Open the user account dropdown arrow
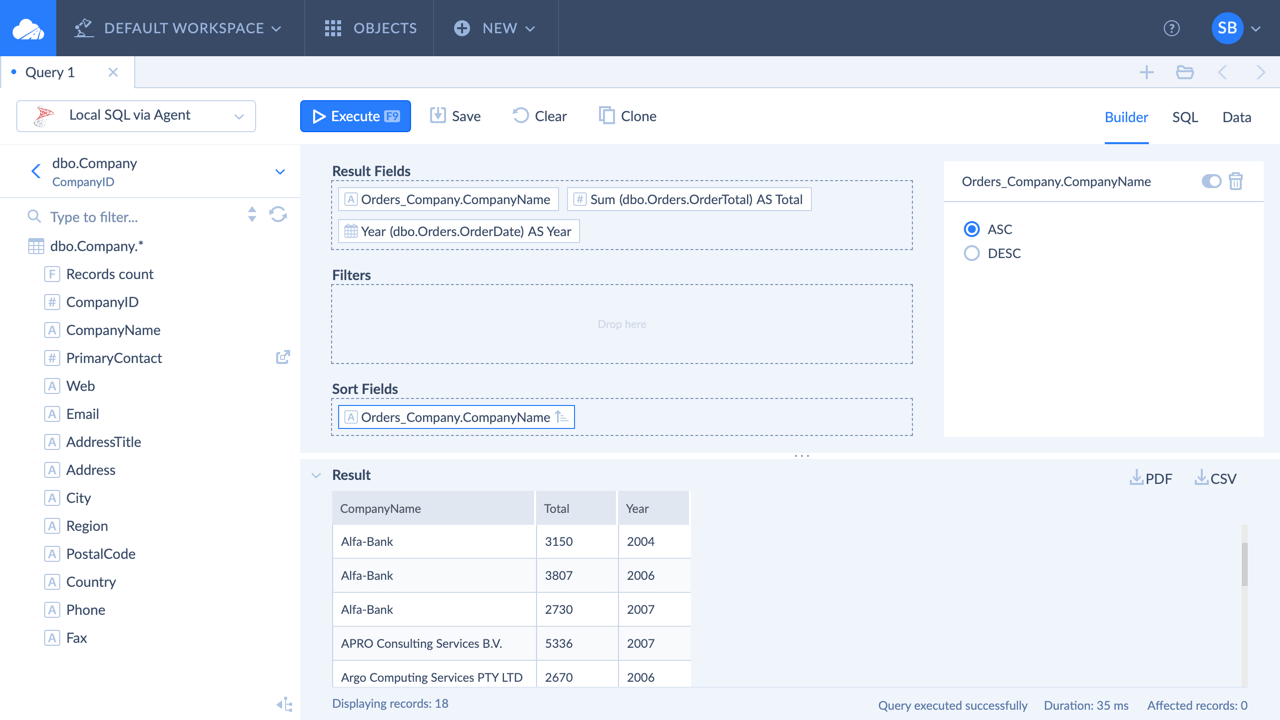The height and width of the screenshot is (720, 1280). (x=1256, y=29)
